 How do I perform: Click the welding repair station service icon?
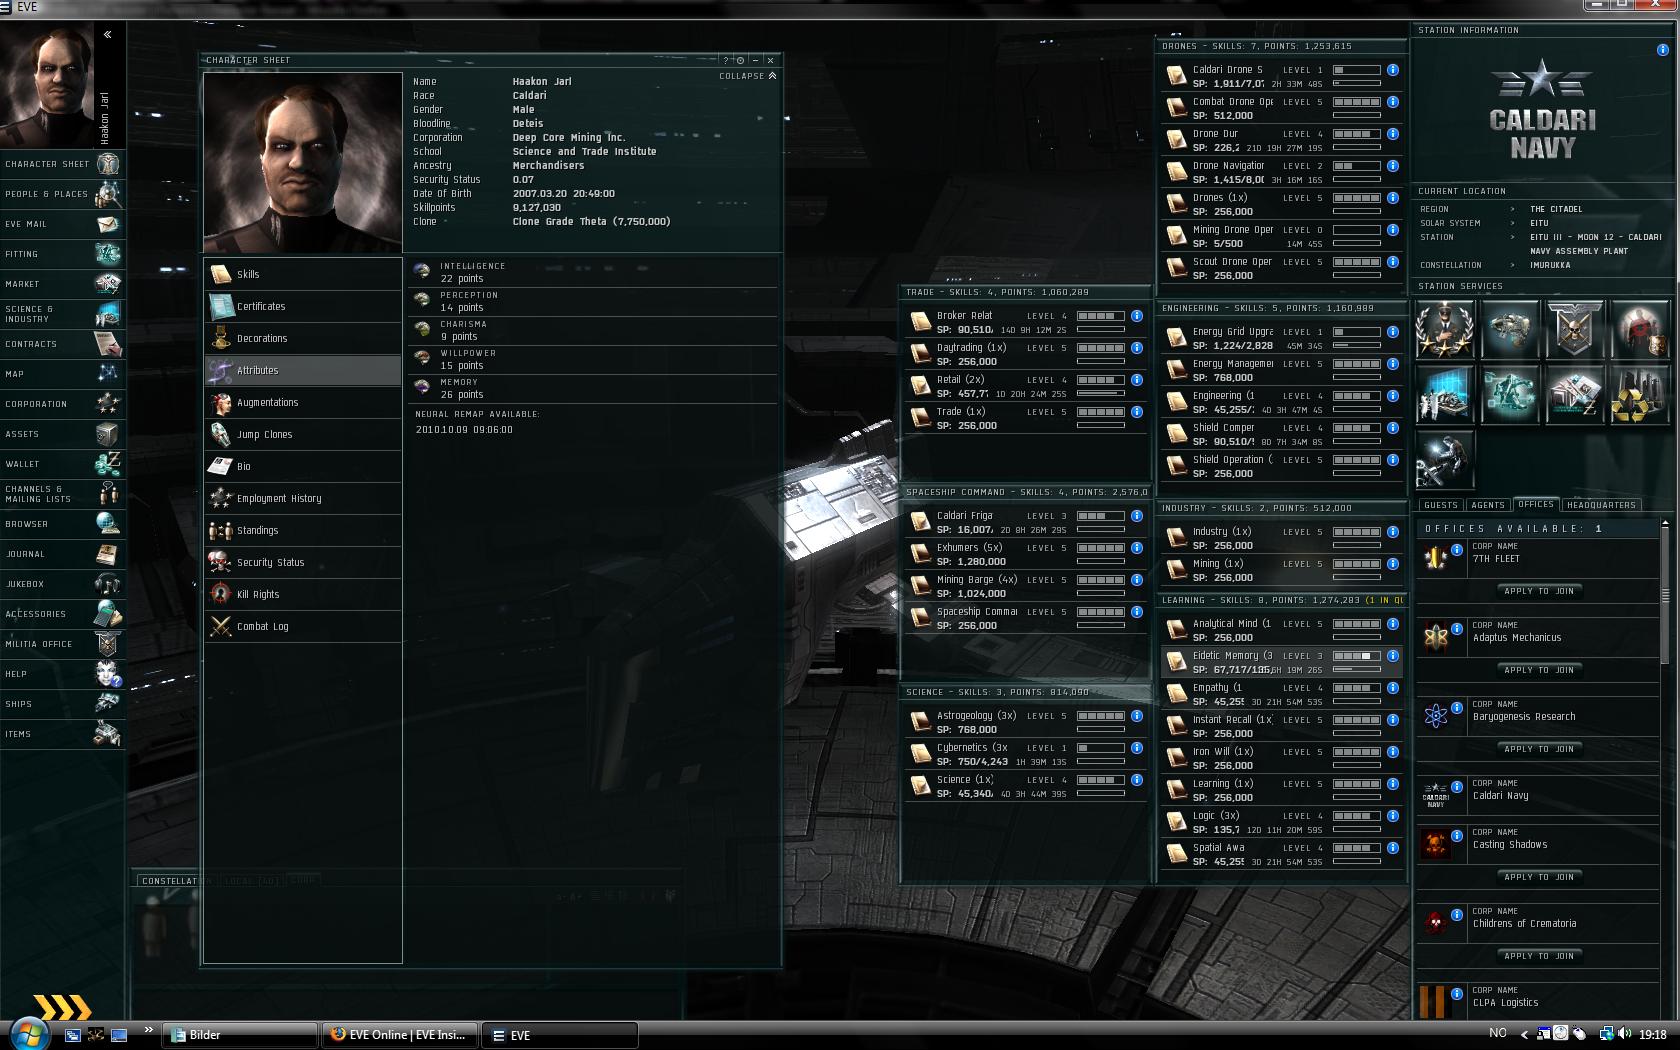click(x=1445, y=459)
